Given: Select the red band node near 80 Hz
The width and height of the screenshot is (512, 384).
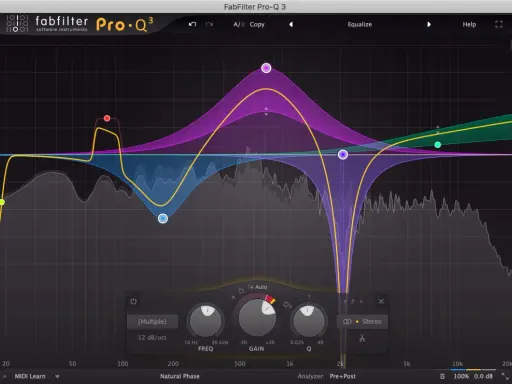Looking at the screenshot, I should [x=107, y=118].
